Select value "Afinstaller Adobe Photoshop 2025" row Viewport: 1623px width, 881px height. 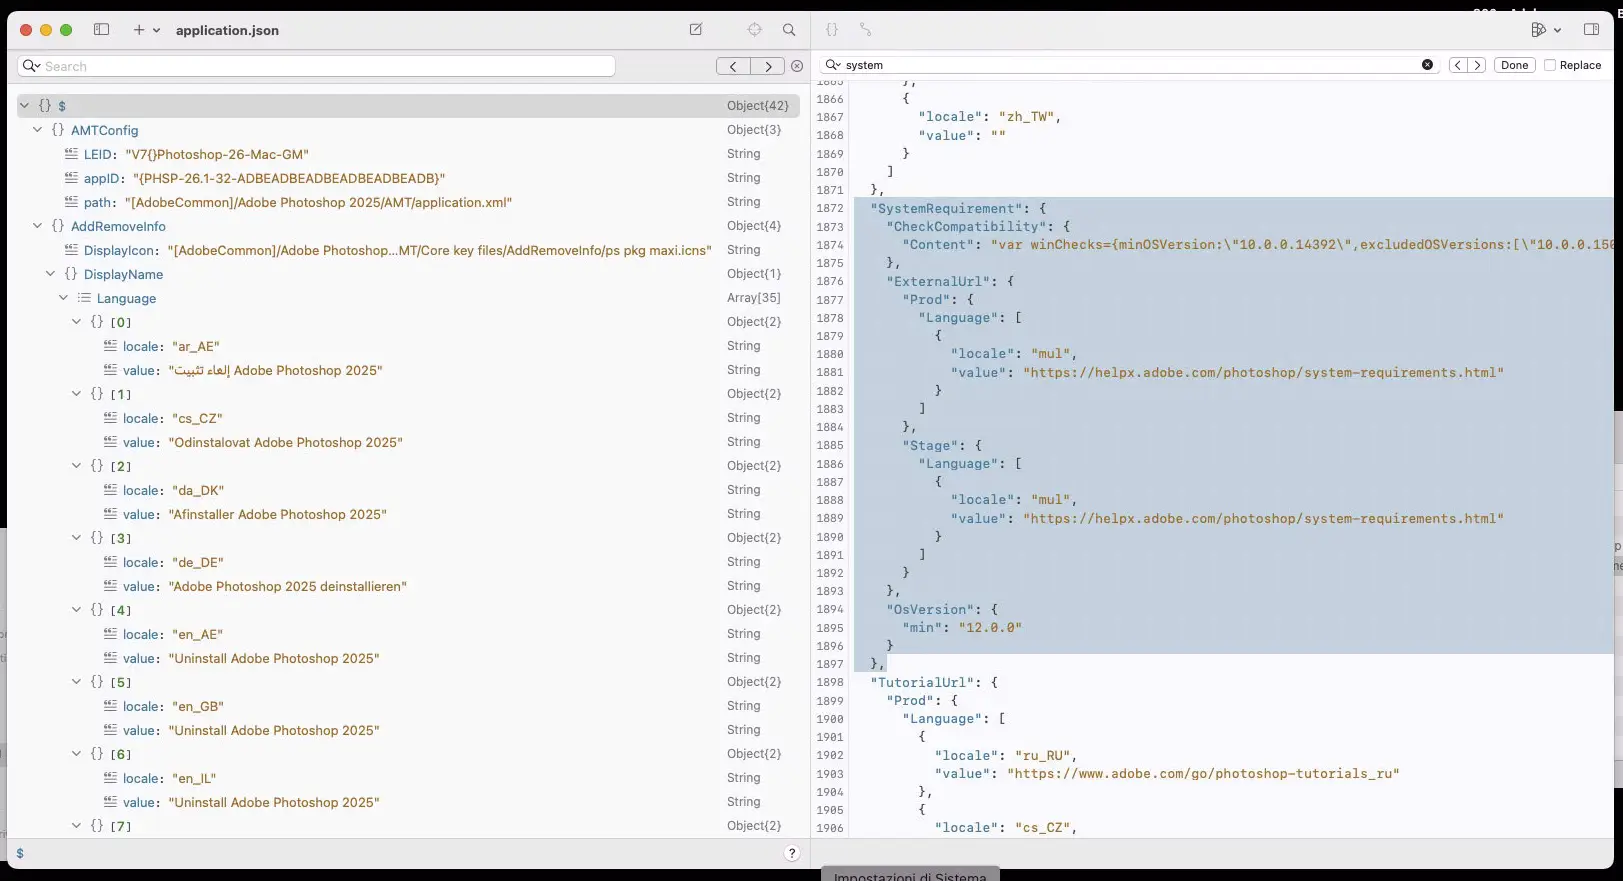[408, 514]
